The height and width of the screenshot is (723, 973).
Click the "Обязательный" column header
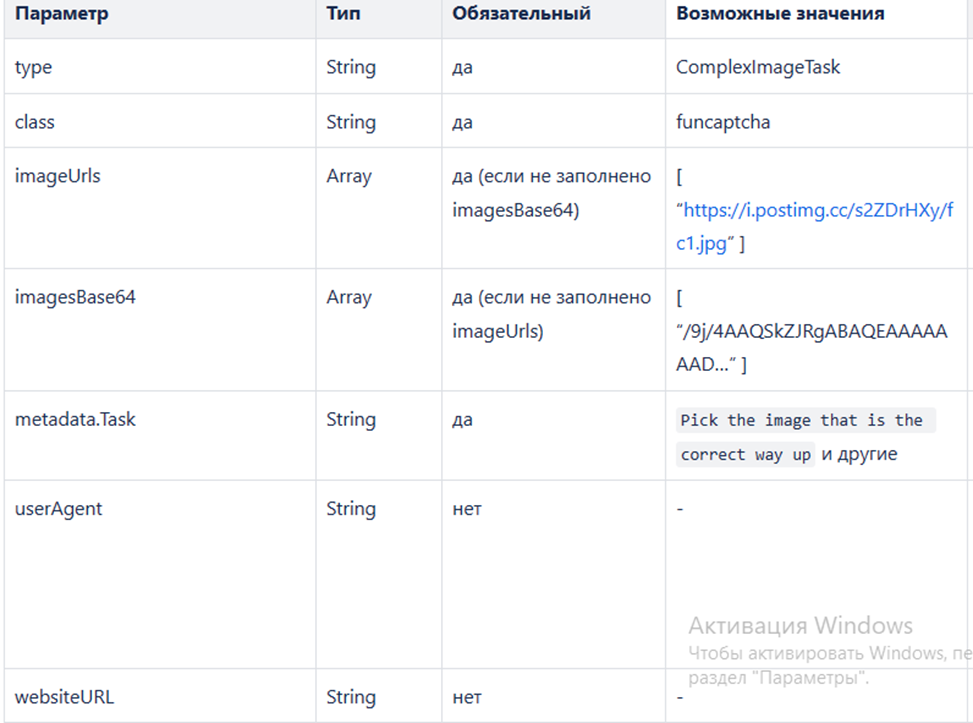point(521,14)
